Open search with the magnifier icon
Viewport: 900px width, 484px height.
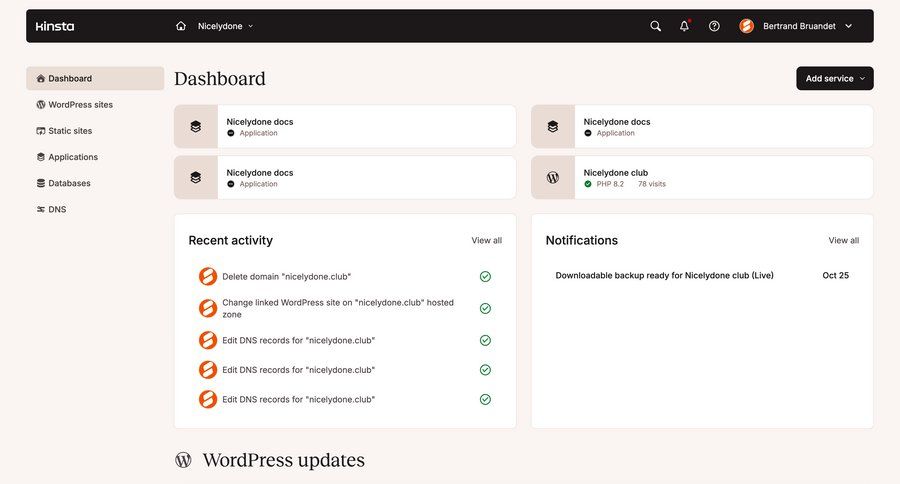[x=655, y=26]
